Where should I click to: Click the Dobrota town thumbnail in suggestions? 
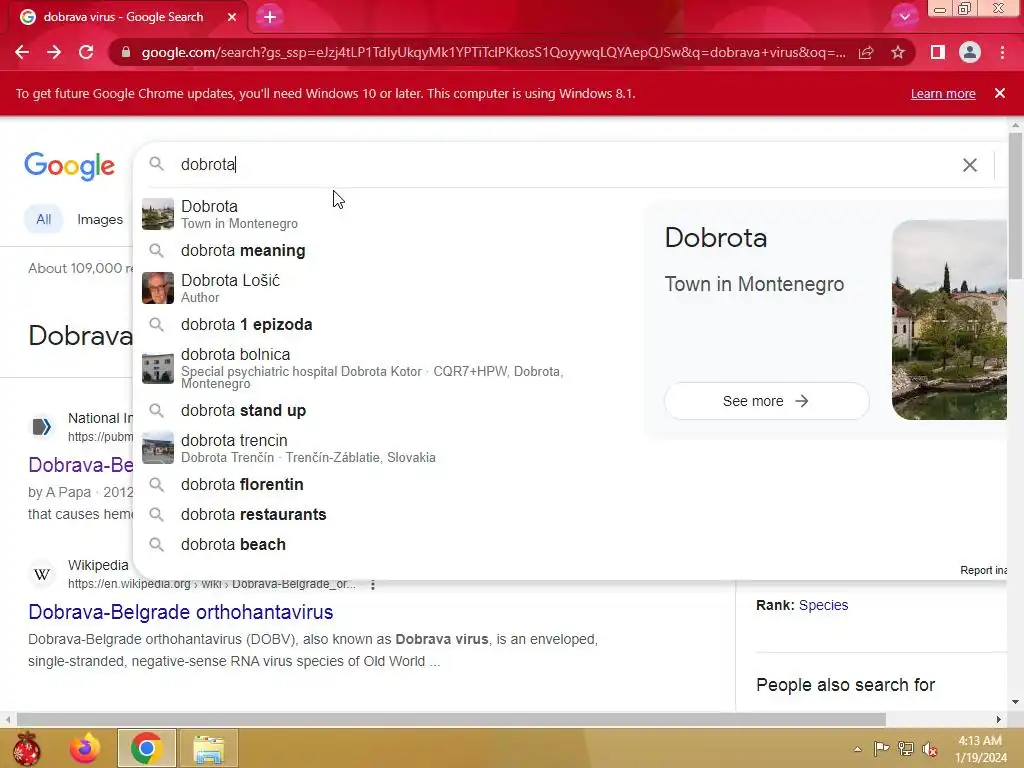(x=157, y=214)
